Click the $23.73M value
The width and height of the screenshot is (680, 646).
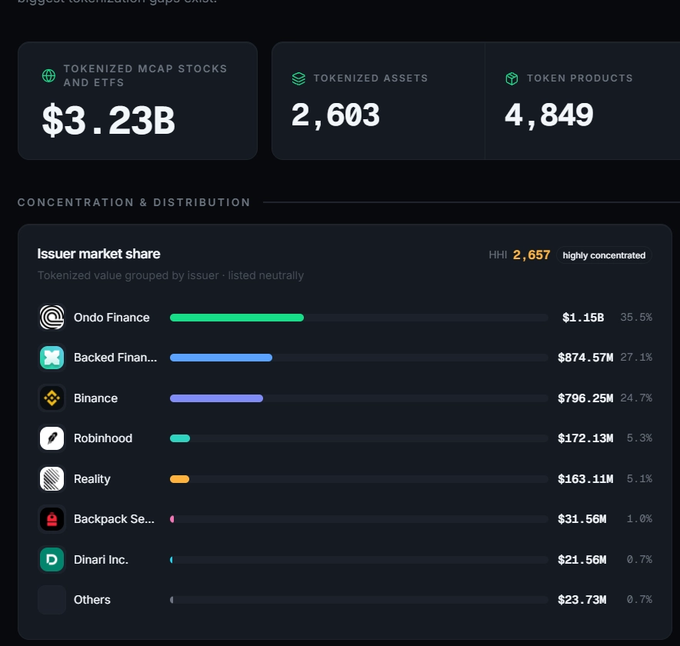click(582, 600)
